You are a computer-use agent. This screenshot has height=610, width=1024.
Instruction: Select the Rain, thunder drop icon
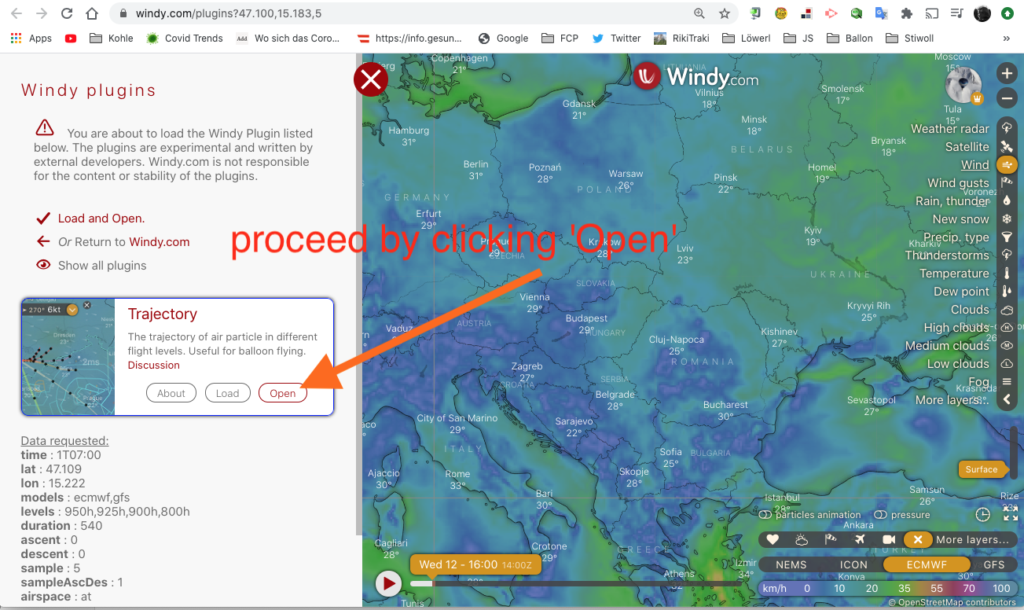(1007, 201)
